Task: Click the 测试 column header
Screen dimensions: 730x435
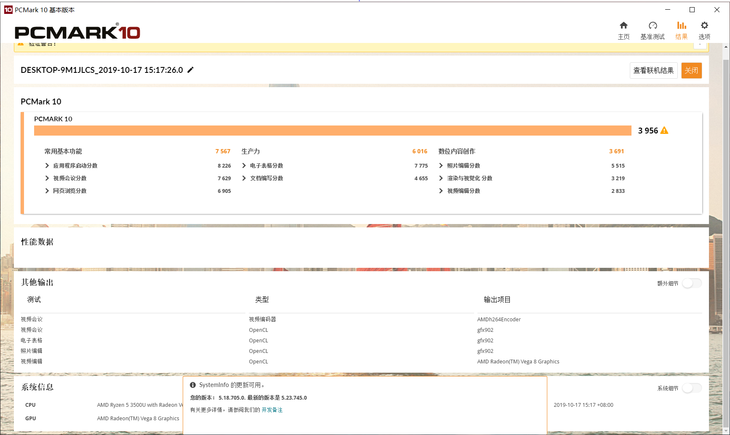Action: [x=34, y=299]
